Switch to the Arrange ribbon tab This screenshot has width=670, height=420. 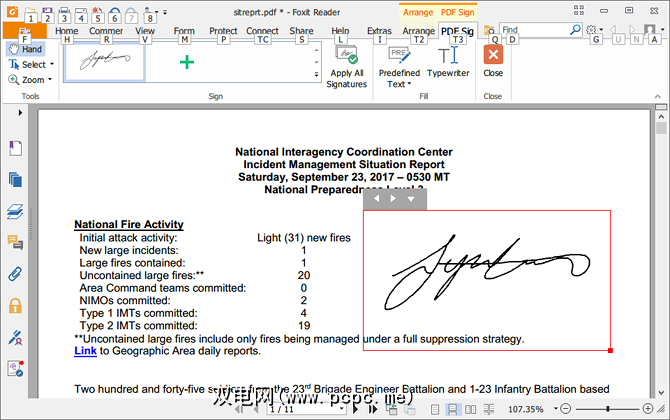pyautogui.click(x=418, y=31)
